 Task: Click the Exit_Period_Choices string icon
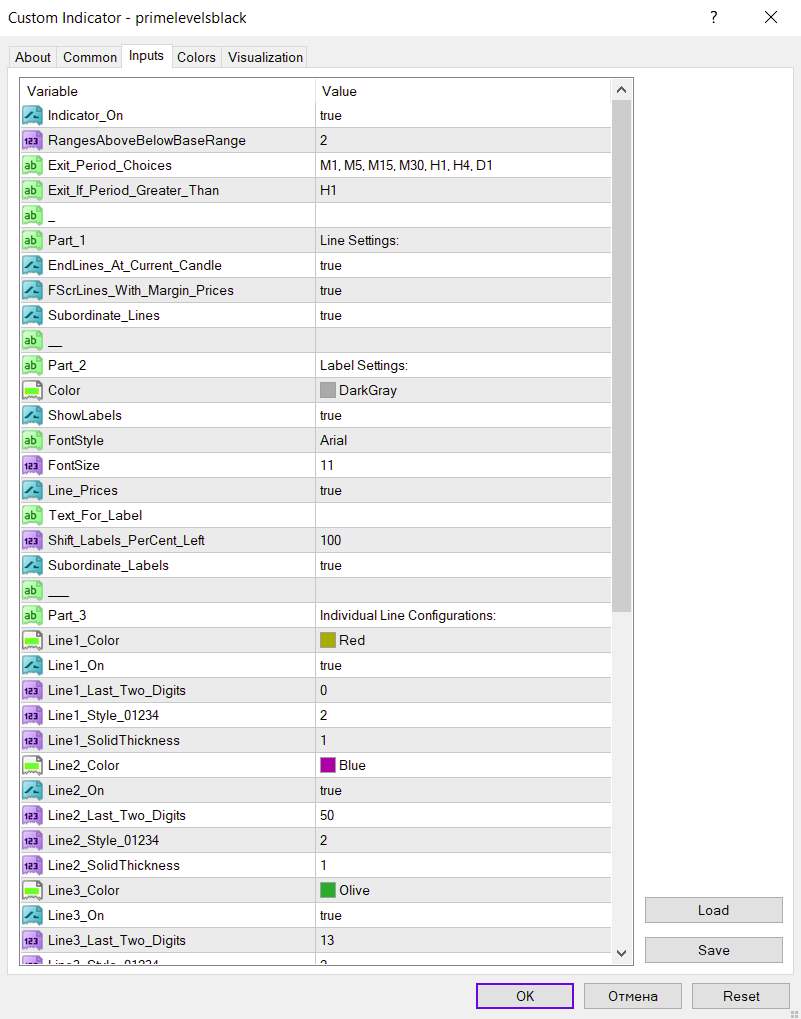pos(32,165)
